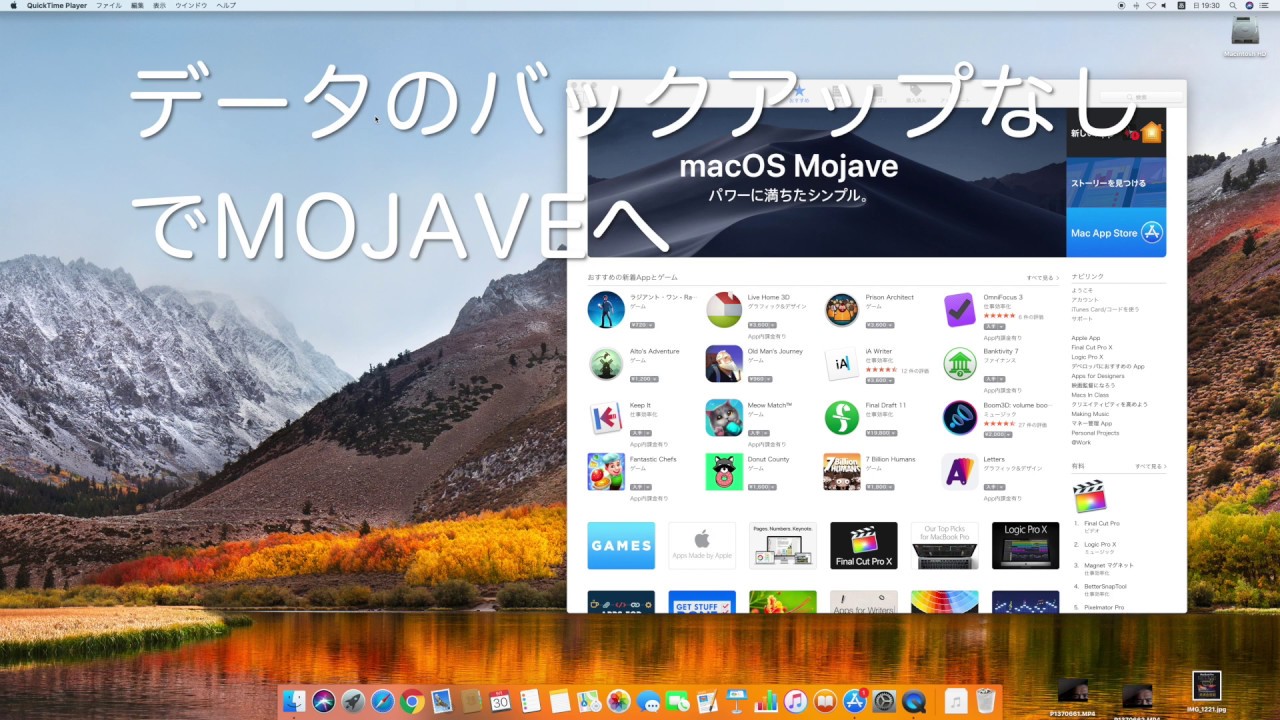Image resolution: width=1280 pixels, height=720 pixels.
Task: Select the Keep It app icon
Action: pos(606,418)
